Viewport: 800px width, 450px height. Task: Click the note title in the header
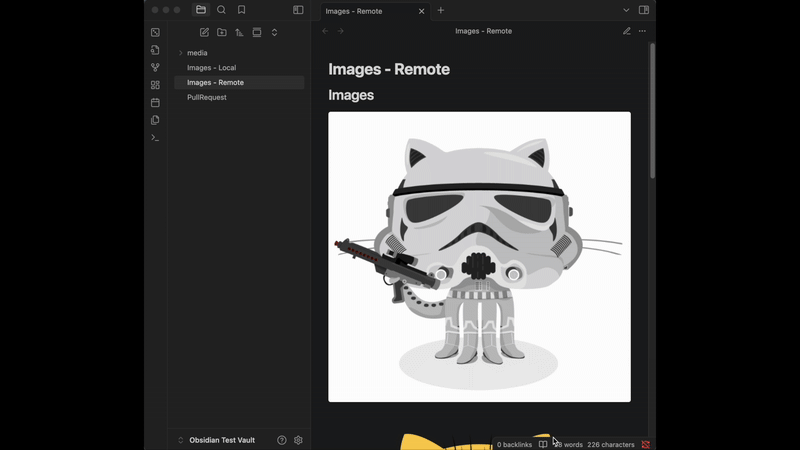click(x=483, y=31)
